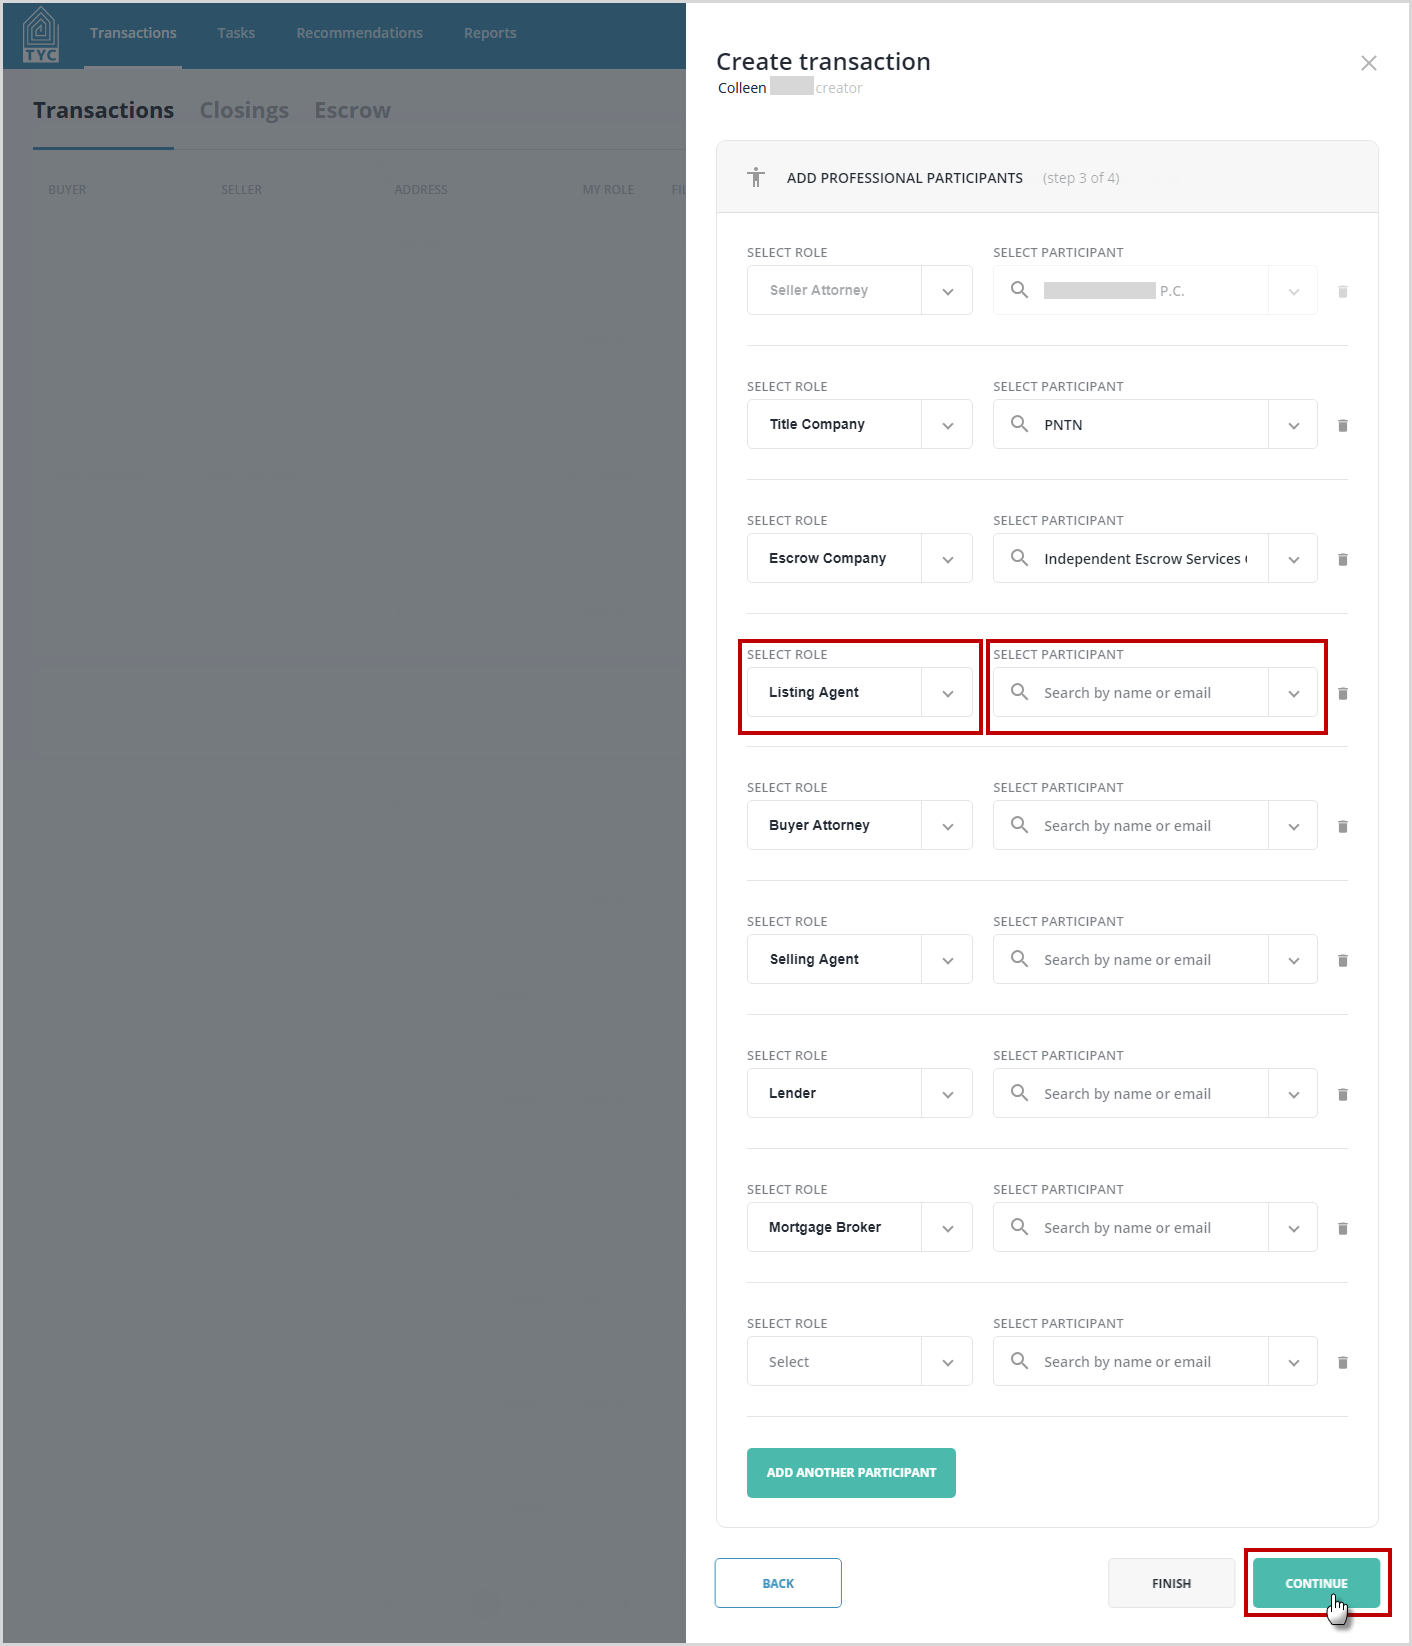Click the Add Another Participant button

pyautogui.click(x=851, y=1472)
